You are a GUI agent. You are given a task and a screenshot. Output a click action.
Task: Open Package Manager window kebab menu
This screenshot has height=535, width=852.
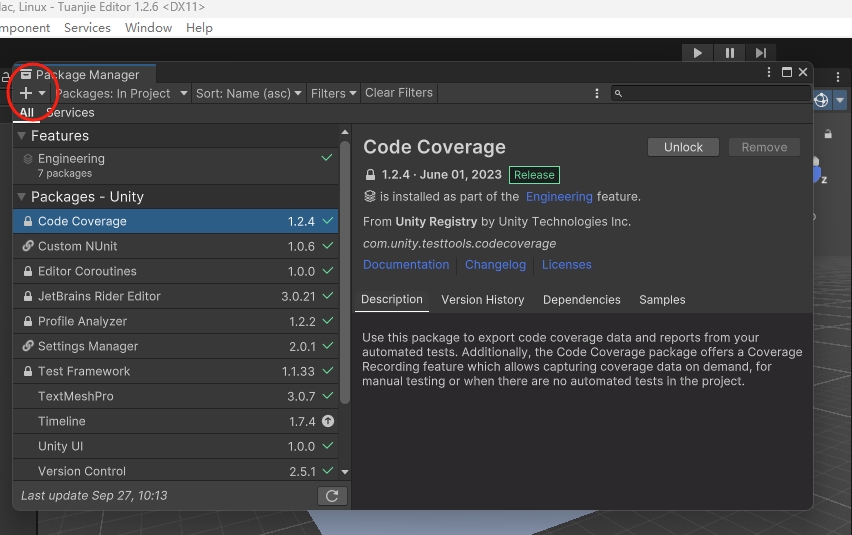point(768,72)
